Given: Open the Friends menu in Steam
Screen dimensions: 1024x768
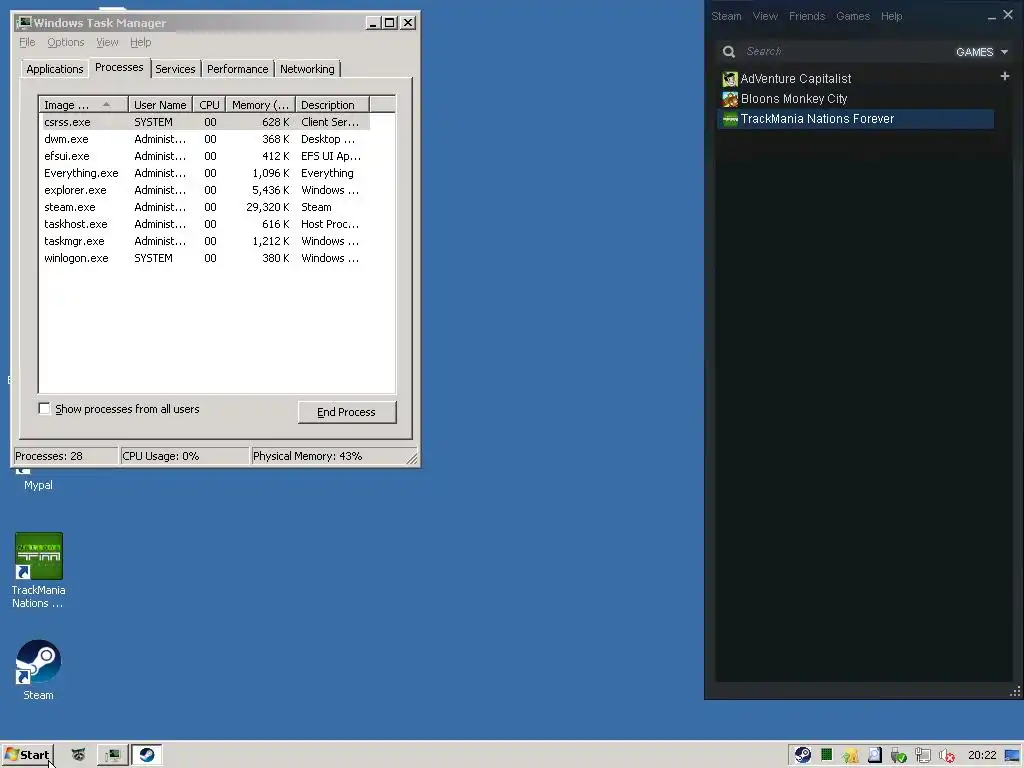Looking at the screenshot, I should (807, 16).
